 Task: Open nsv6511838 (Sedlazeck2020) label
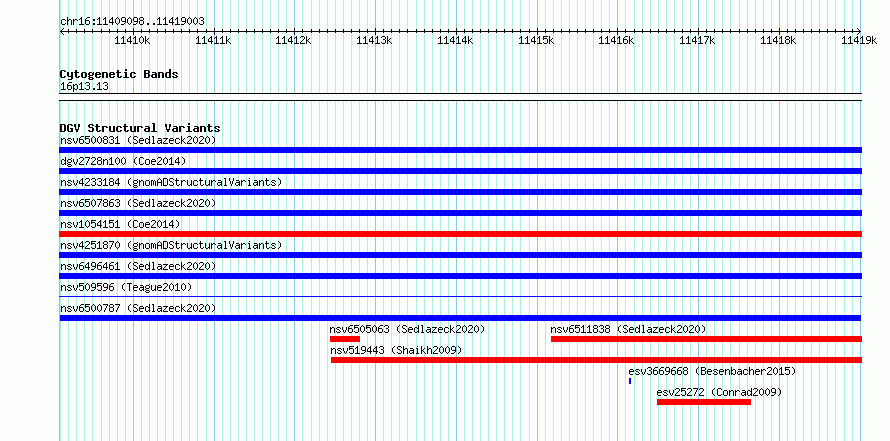tap(628, 329)
